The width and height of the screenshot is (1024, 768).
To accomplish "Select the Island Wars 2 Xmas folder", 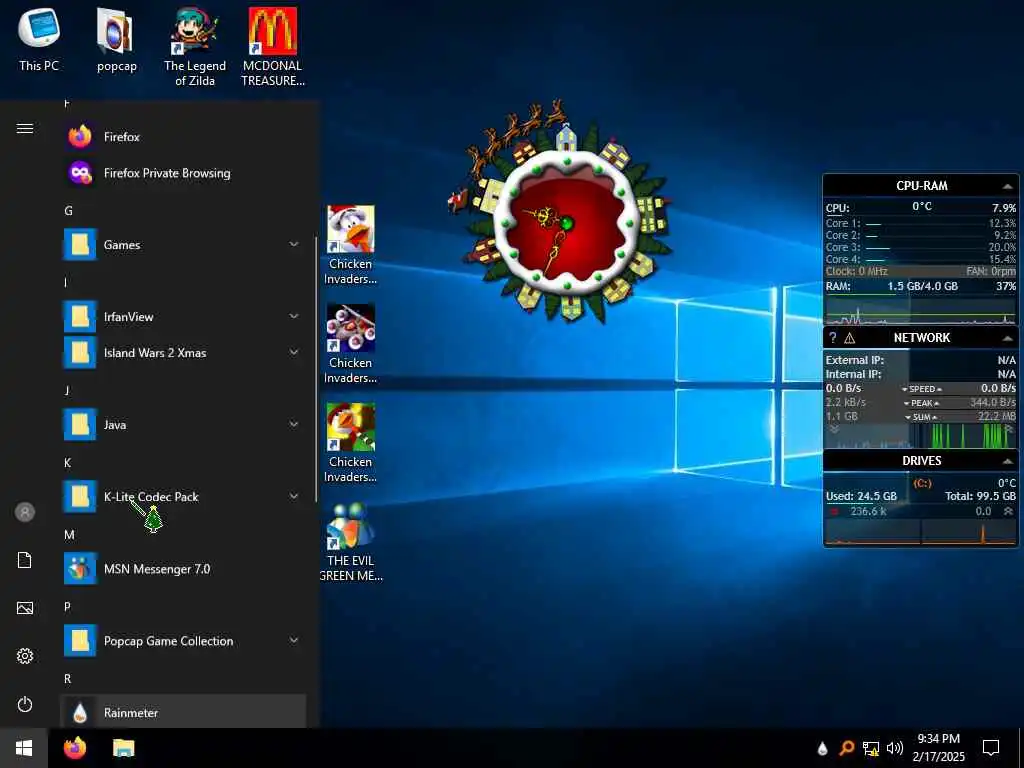I will 184,353.
